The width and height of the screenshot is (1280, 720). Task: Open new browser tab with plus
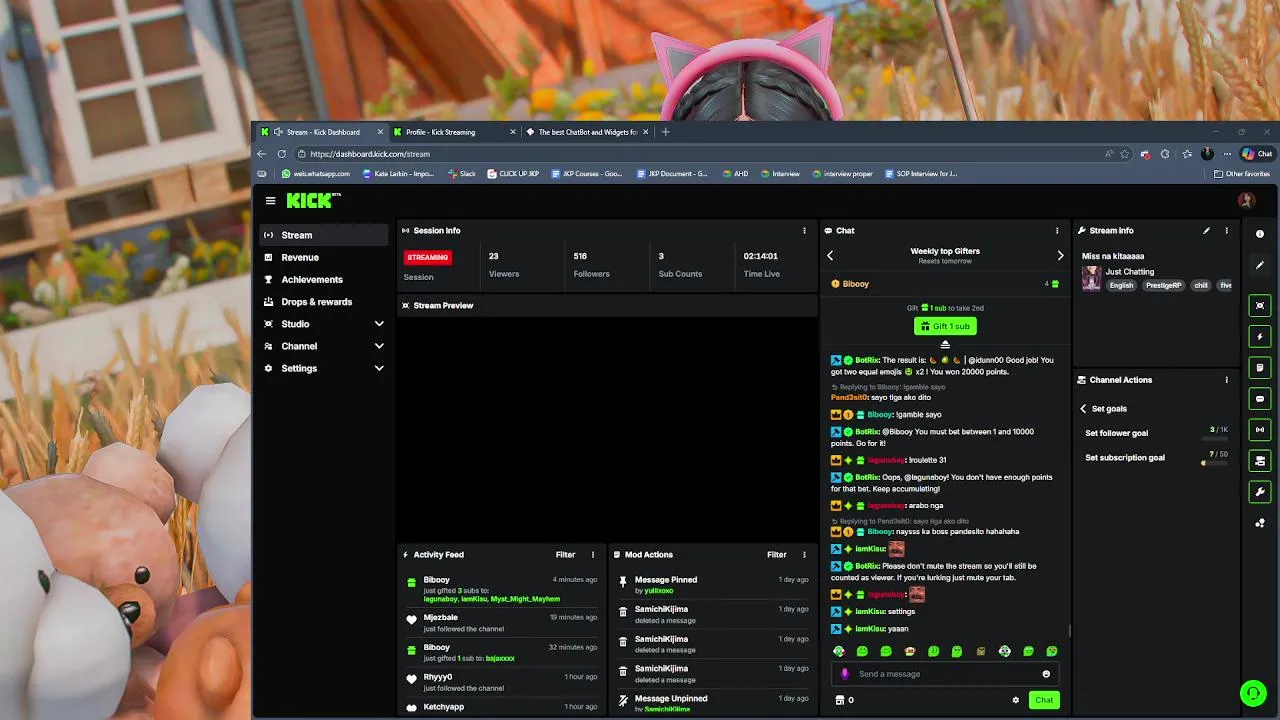(x=666, y=132)
